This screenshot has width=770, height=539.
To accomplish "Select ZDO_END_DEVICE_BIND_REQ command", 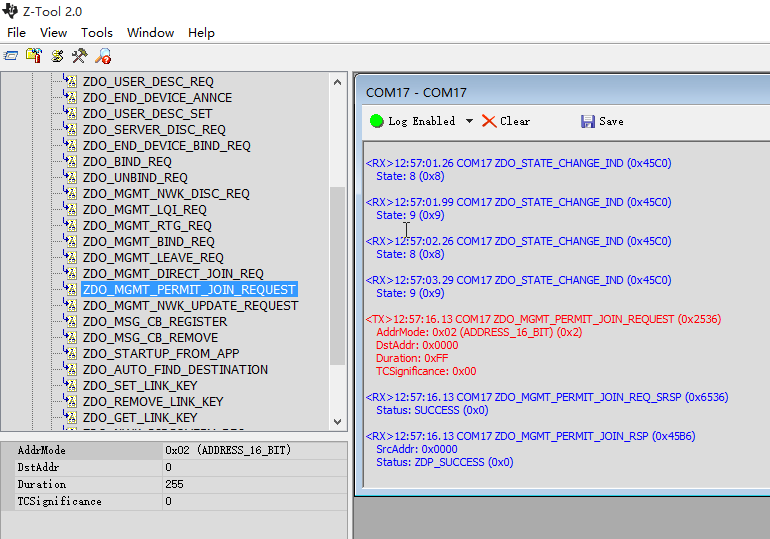I will (166, 146).
